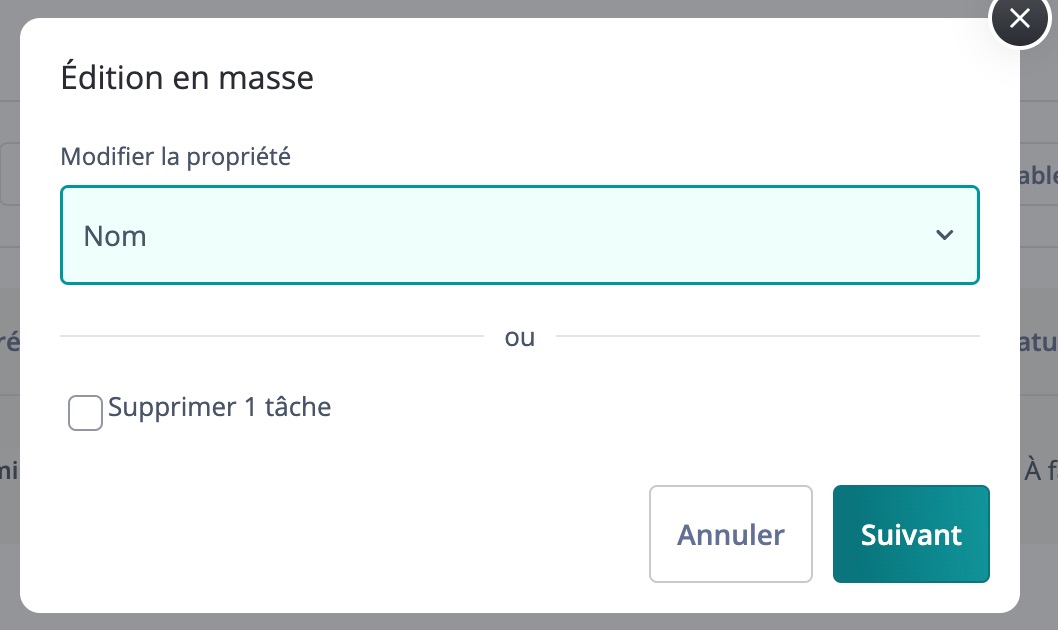Expand dropdown using the chevron arrow

tap(944, 235)
